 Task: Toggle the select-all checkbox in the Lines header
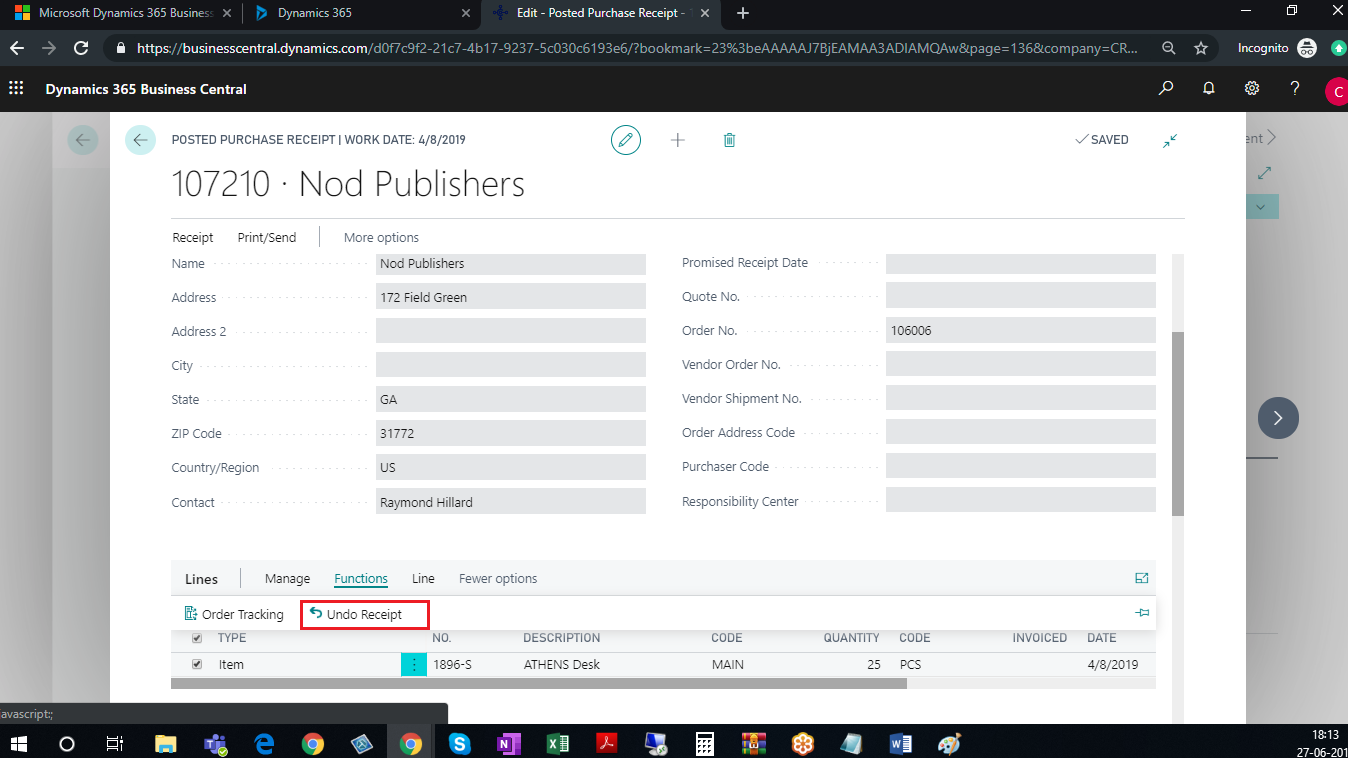[x=197, y=638]
